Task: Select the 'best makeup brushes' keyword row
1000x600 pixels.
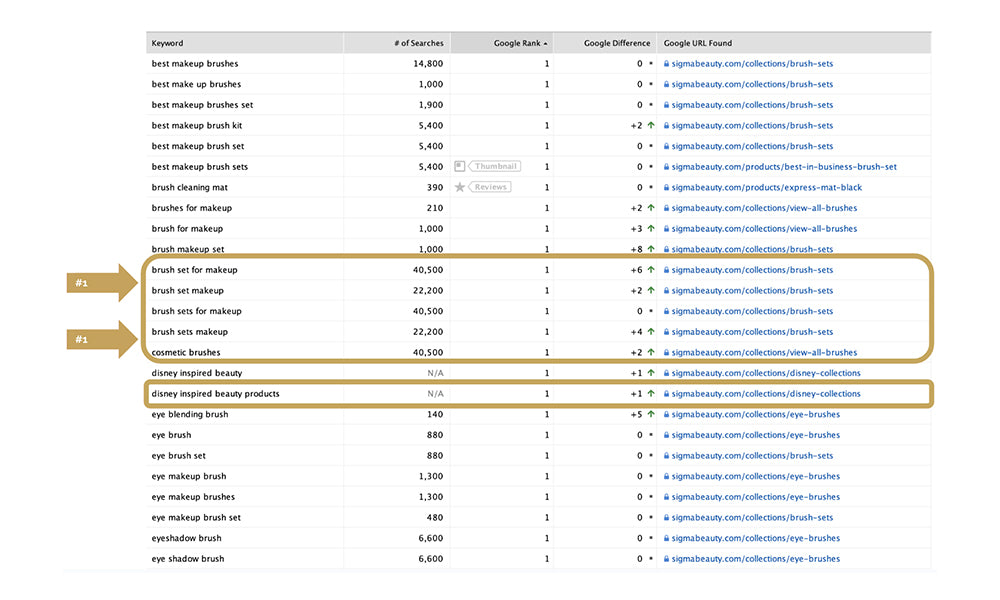Action: click(195, 64)
